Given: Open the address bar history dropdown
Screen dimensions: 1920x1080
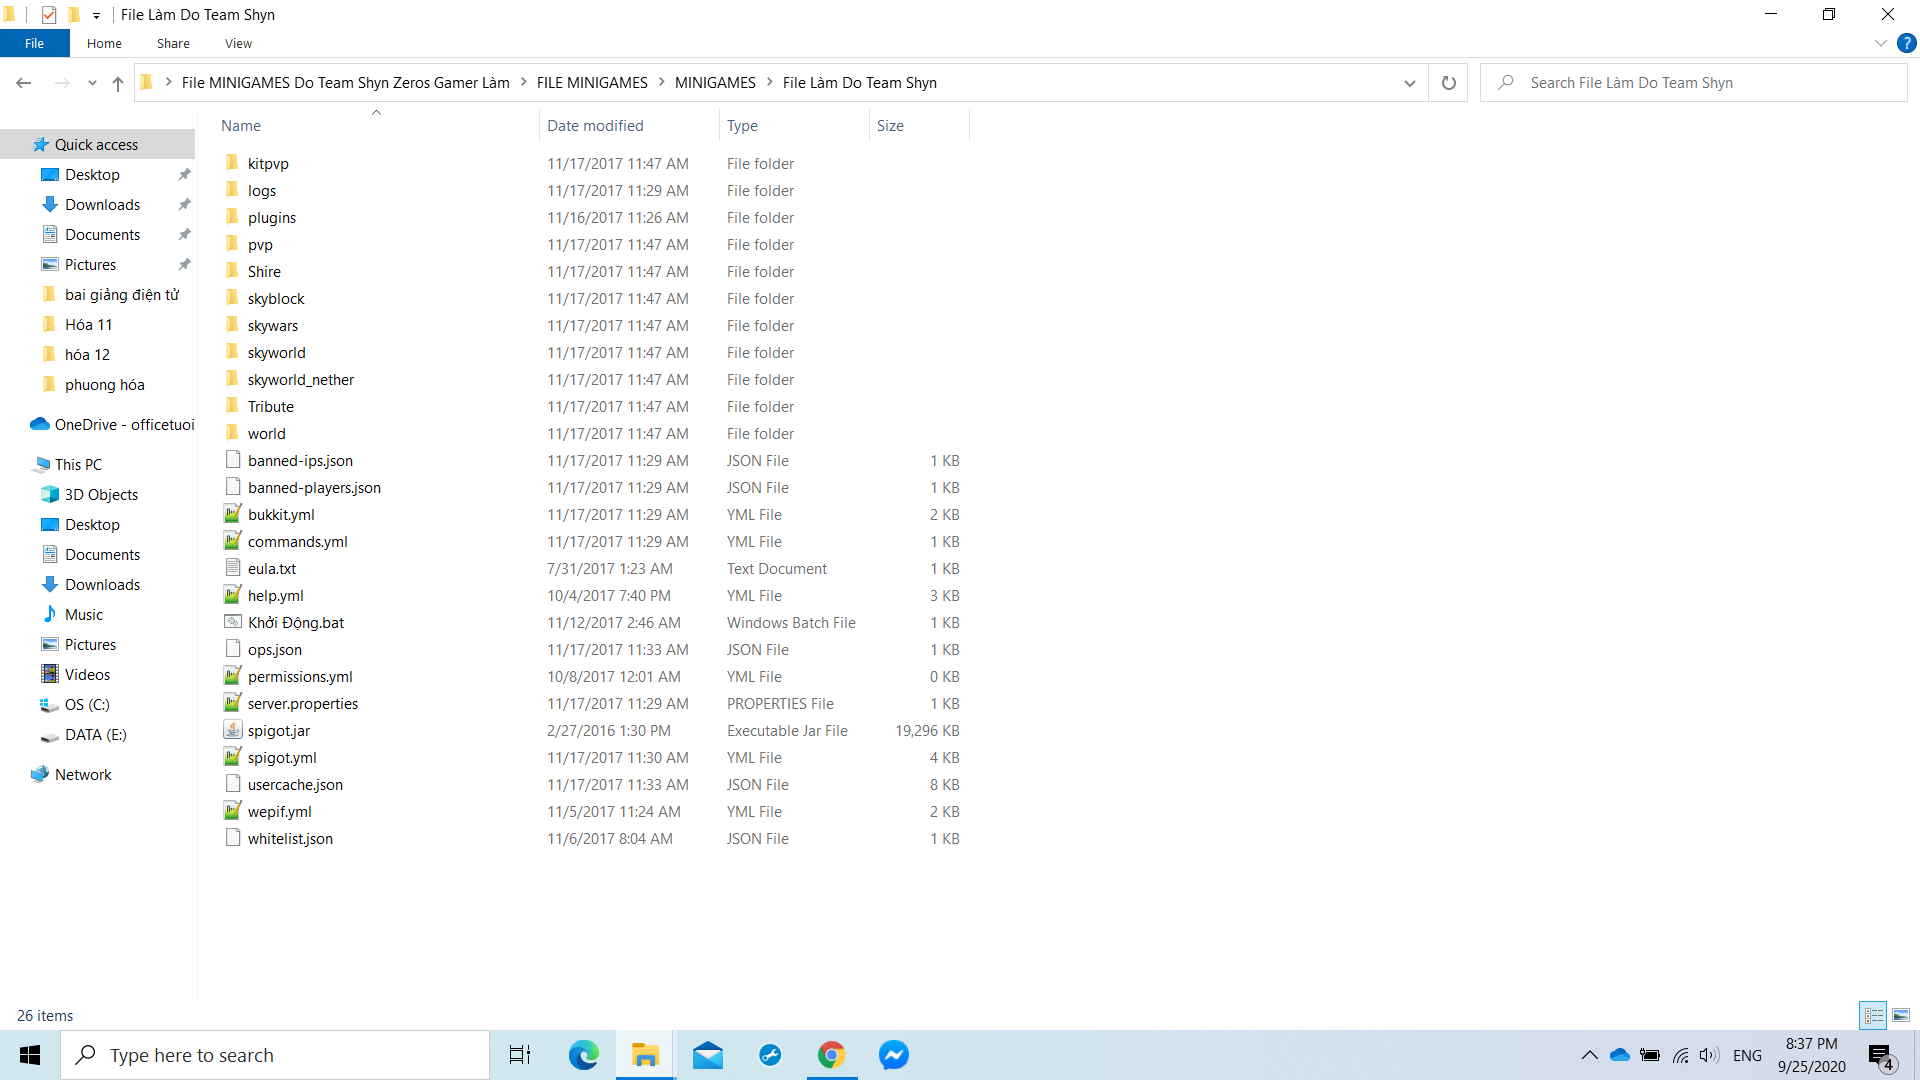Looking at the screenshot, I should tap(1409, 83).
